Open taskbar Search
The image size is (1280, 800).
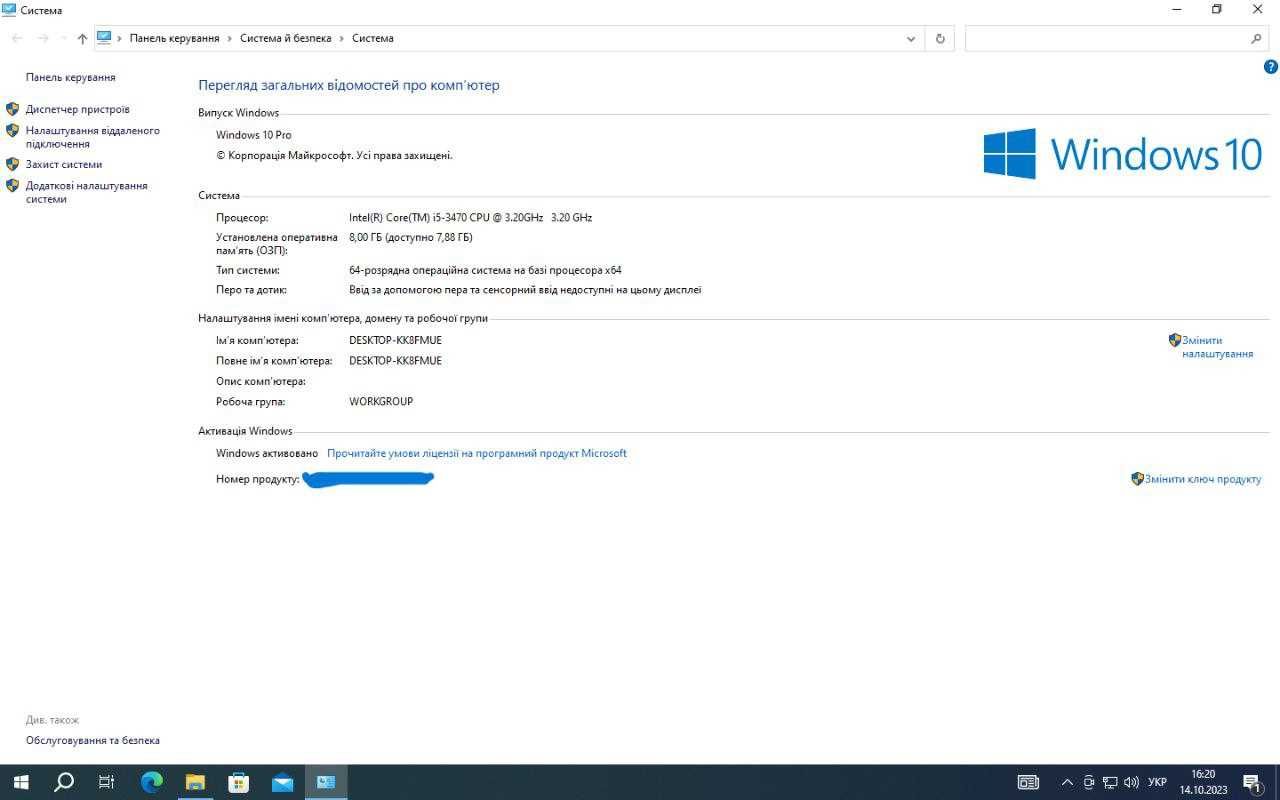click(63, 782)
